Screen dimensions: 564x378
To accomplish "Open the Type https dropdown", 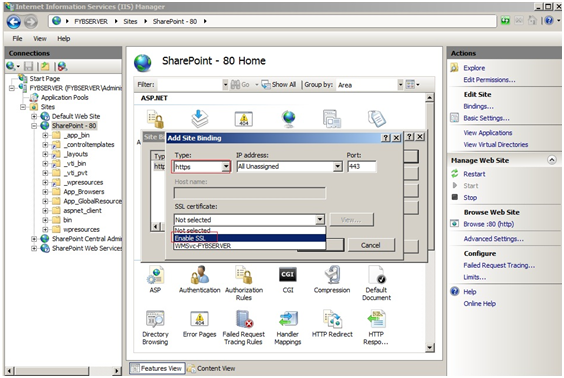I will (x=226, y=167).
